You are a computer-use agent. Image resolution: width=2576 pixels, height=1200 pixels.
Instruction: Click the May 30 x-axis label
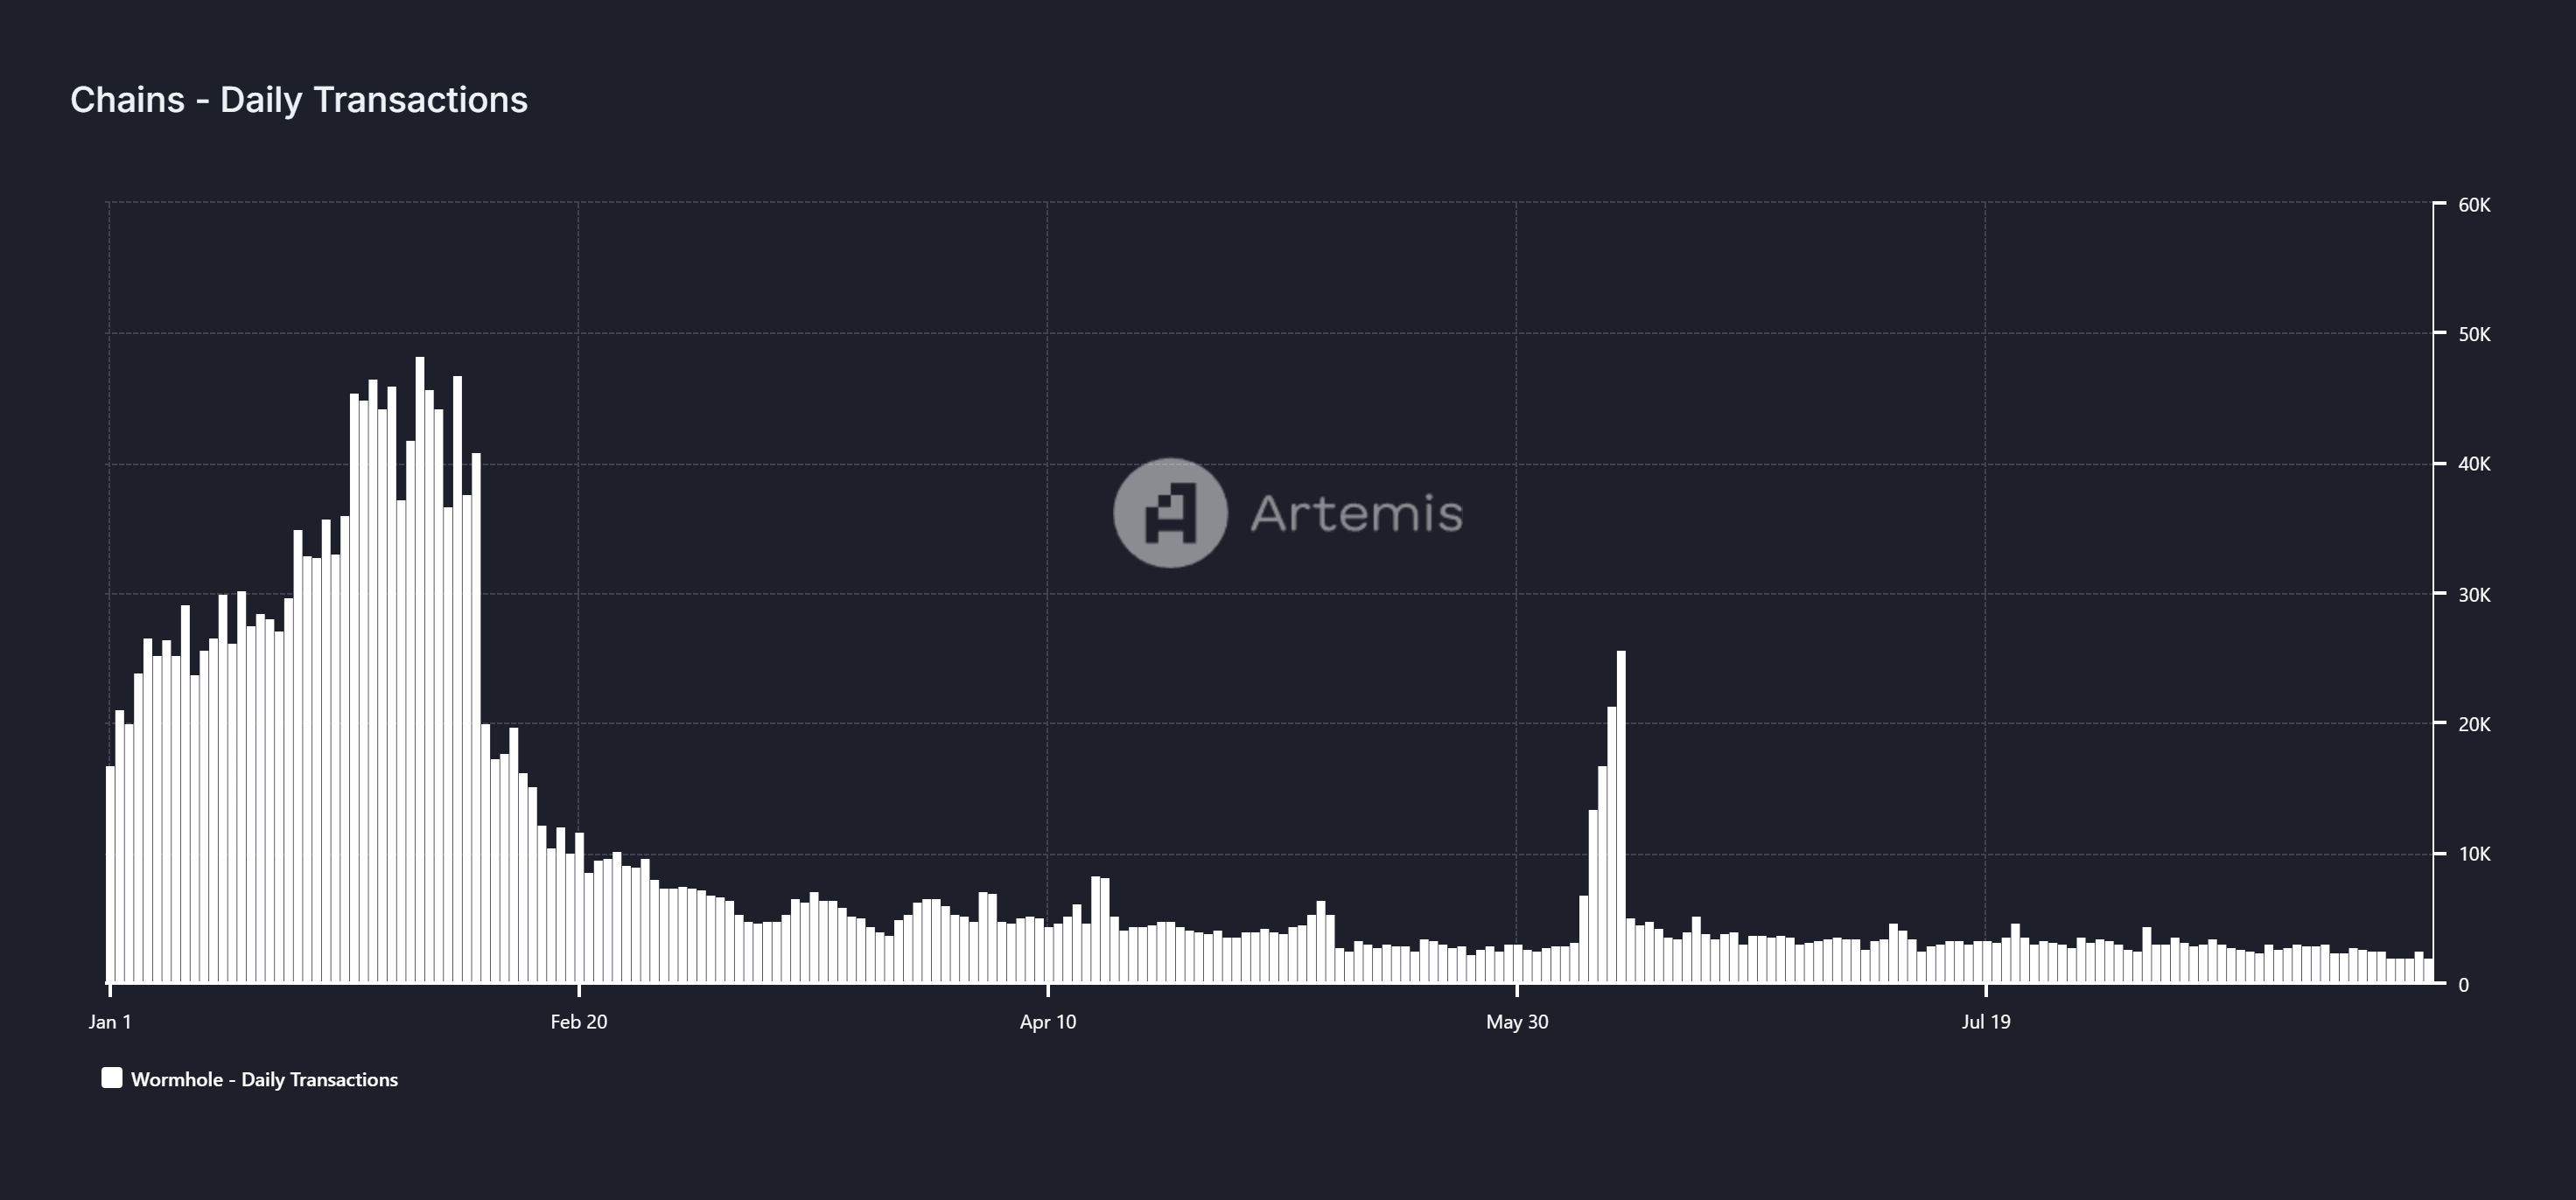[1517, 1022]
